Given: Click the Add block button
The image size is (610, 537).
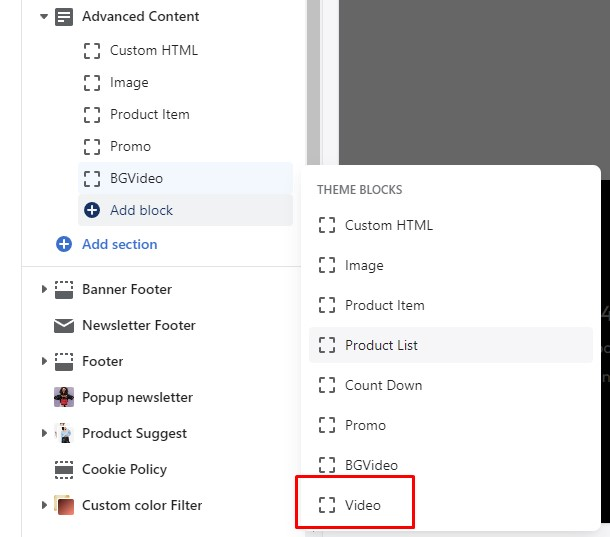Looking at the screenshot, I should point(141,210).
